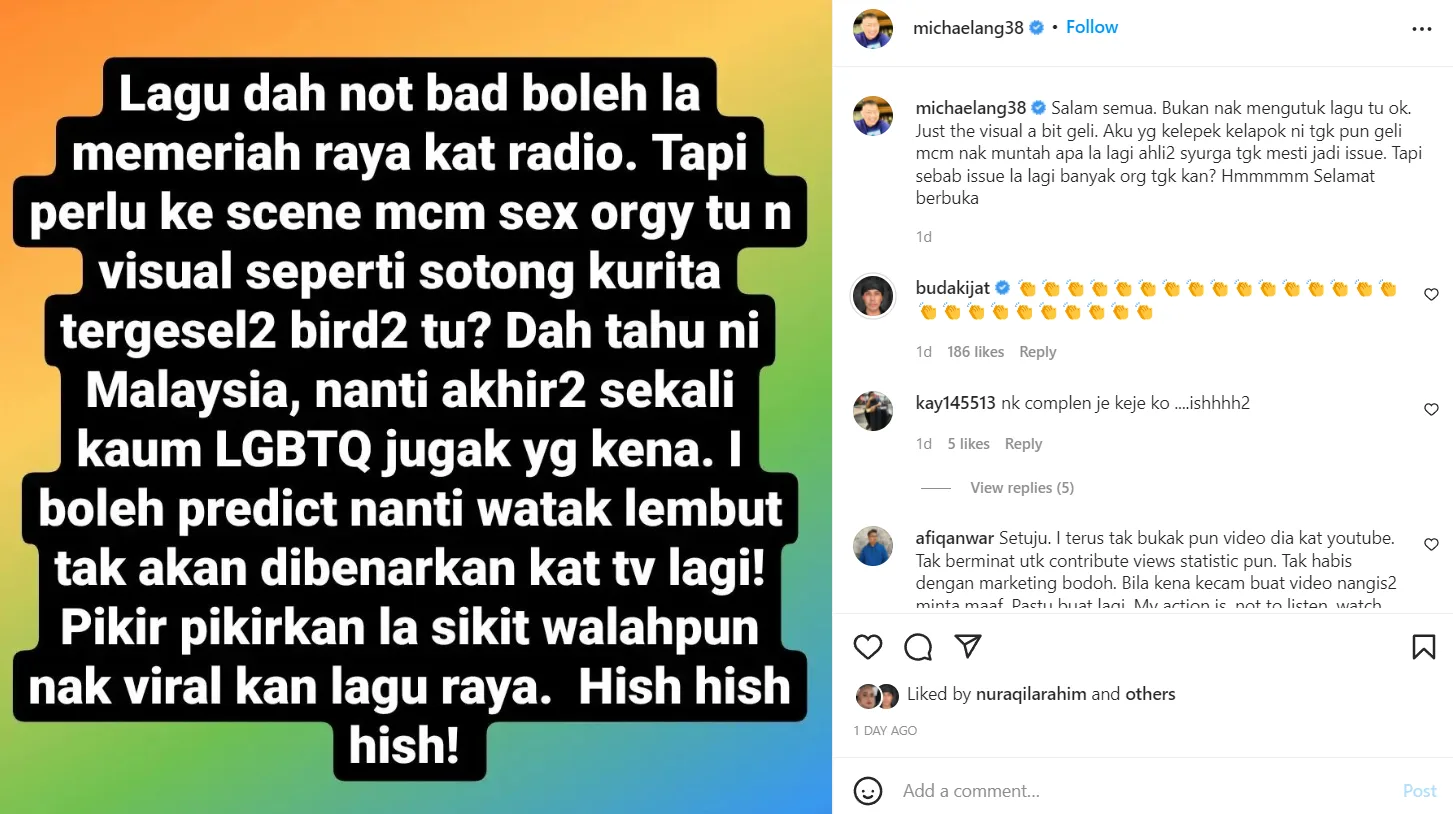Open others who liked the post
1453x814 pixels.
1150,694
